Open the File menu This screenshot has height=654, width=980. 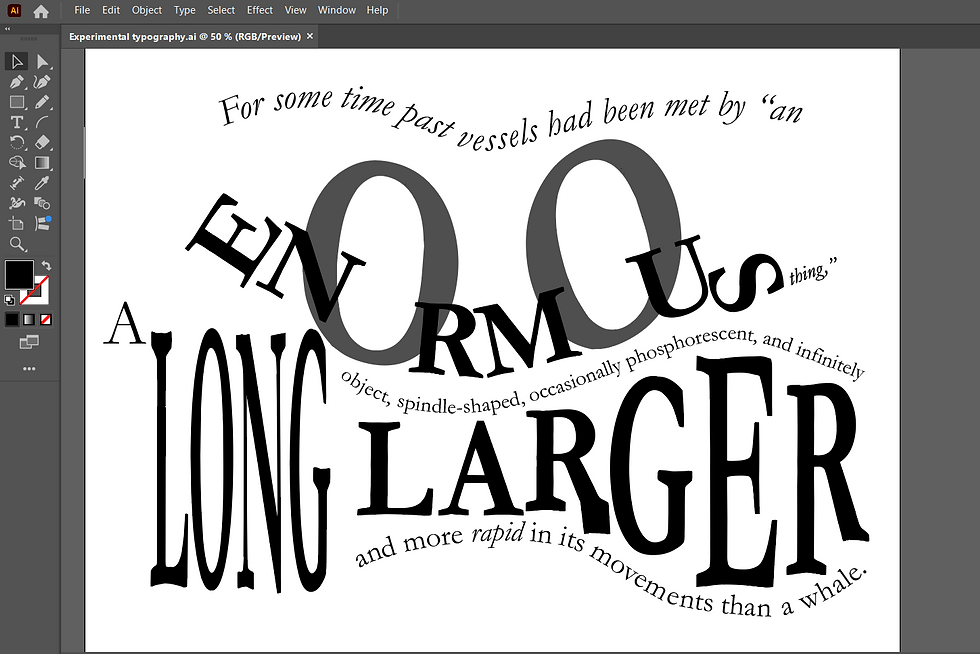pyautogui.click(x=82, y=10)
